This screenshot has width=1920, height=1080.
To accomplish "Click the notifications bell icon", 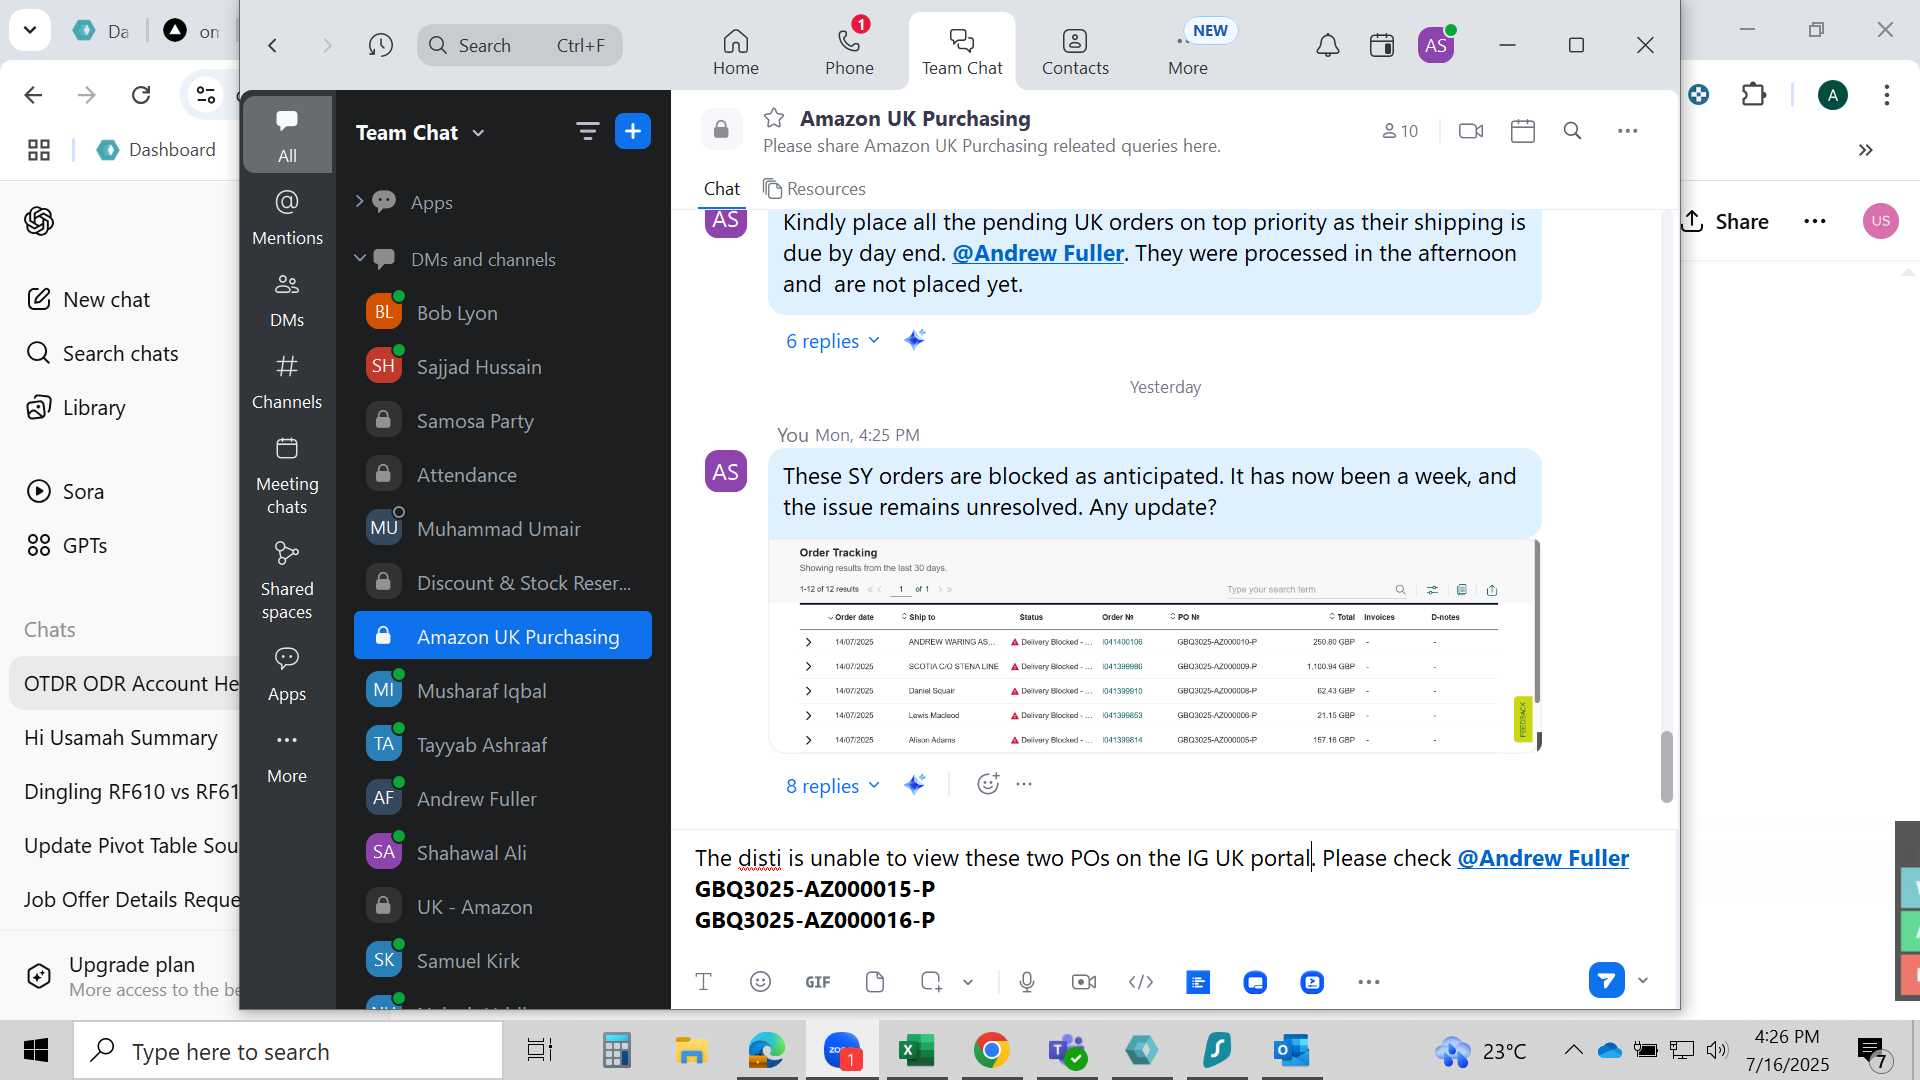I will point(1327,45).
